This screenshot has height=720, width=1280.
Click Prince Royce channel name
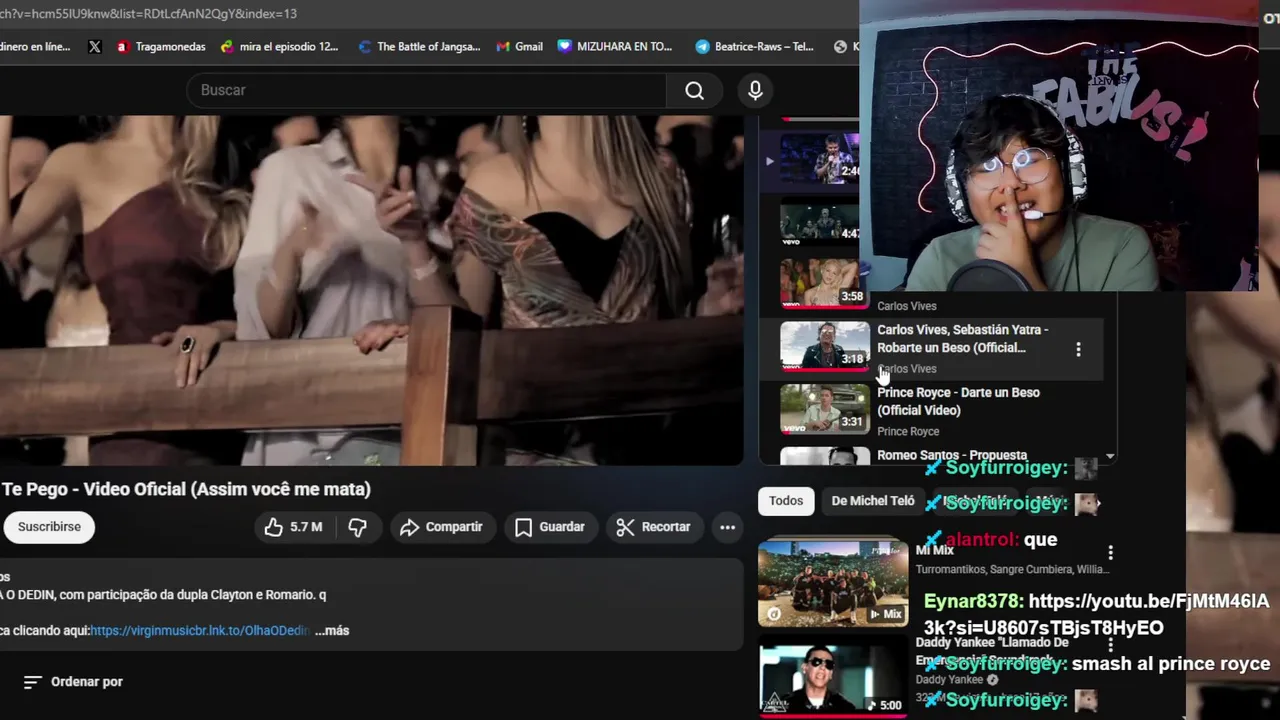coord(908,432)
